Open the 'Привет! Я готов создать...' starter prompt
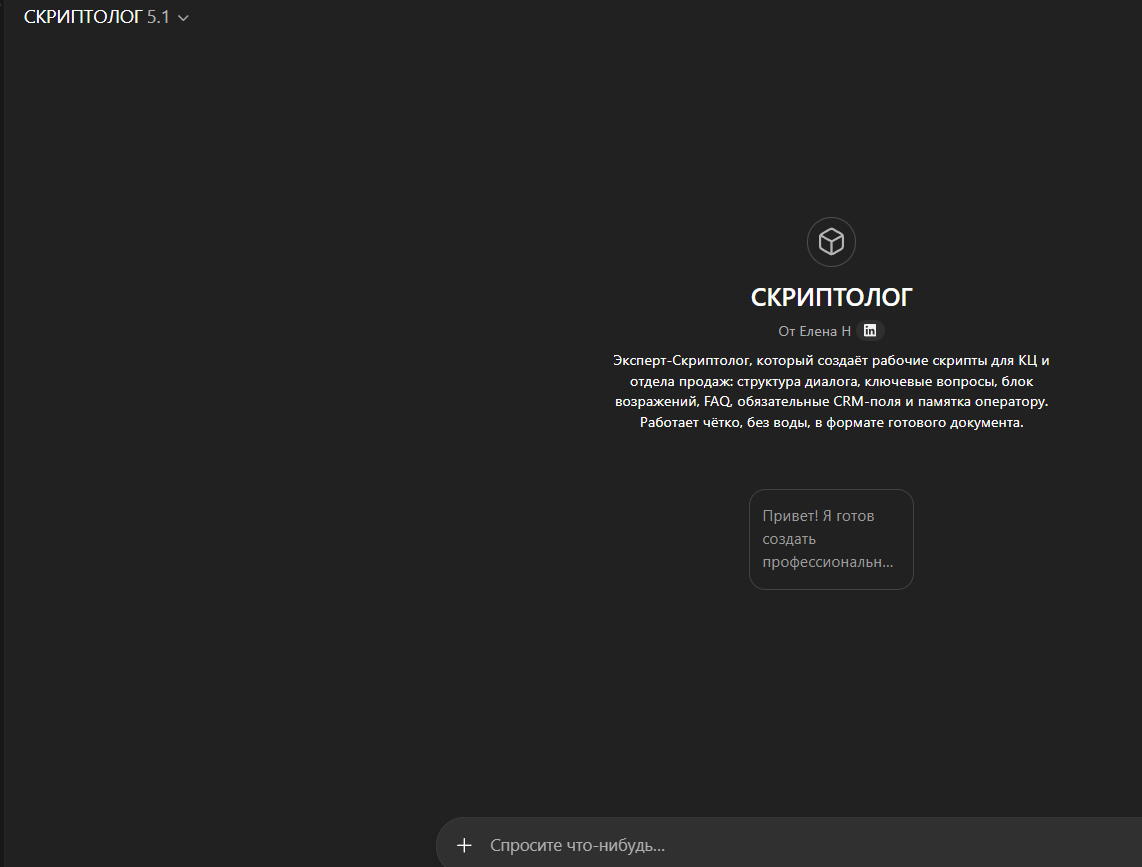Image resolution: width=1142 pixels, height=867 pixels. [830, 539]
